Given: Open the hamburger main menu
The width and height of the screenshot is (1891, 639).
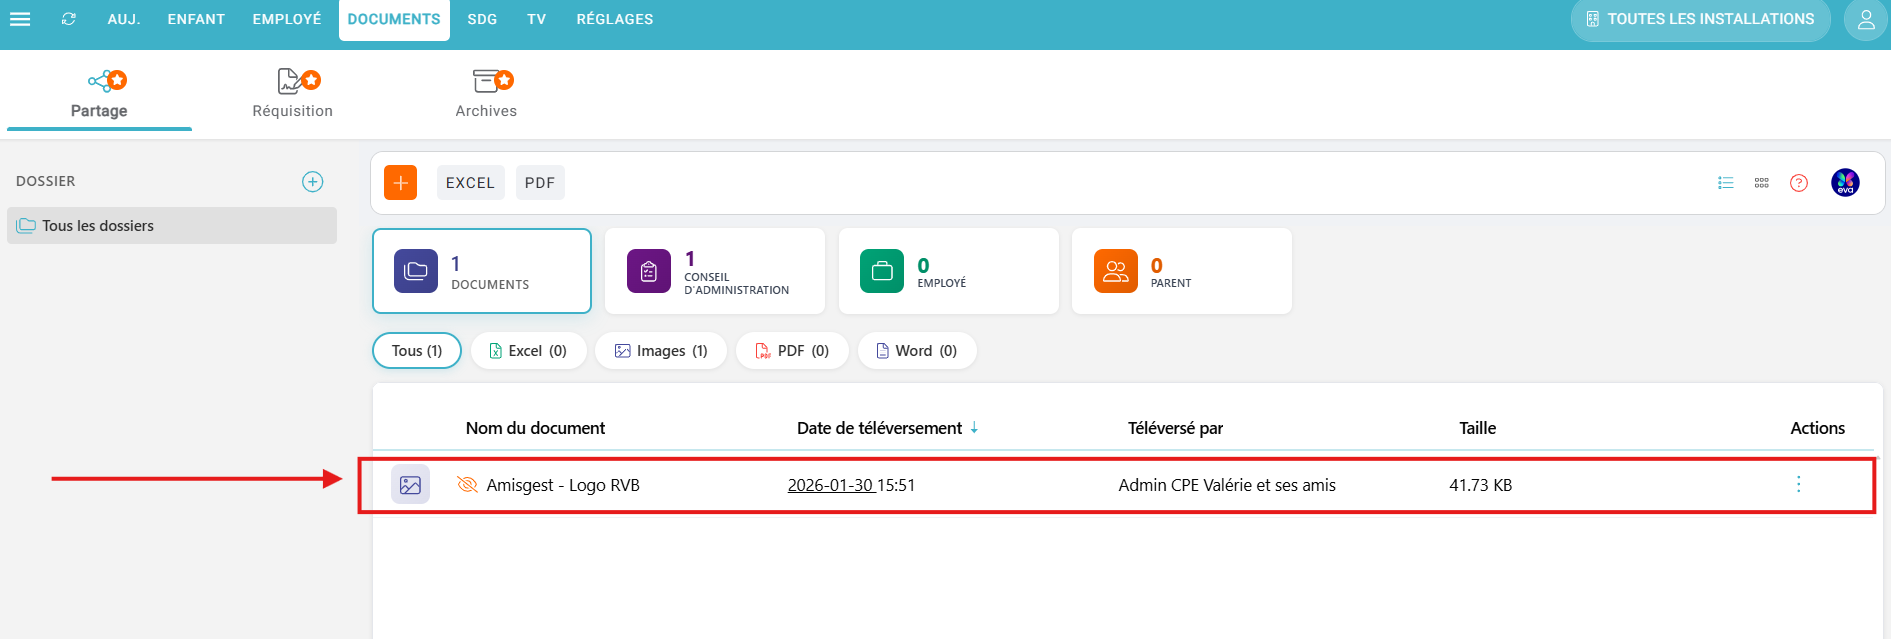Looking at the screenshot, I should point(20,19).
